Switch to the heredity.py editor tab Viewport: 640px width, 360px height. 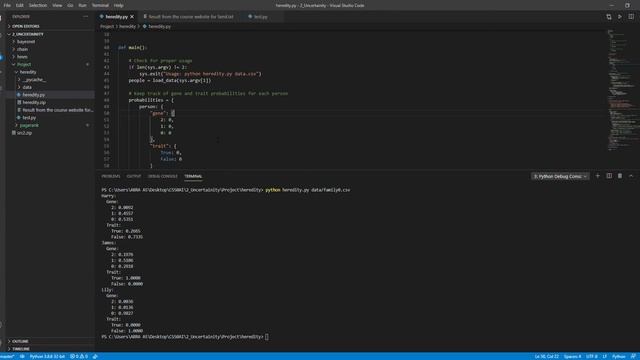(x=116, y=17)
